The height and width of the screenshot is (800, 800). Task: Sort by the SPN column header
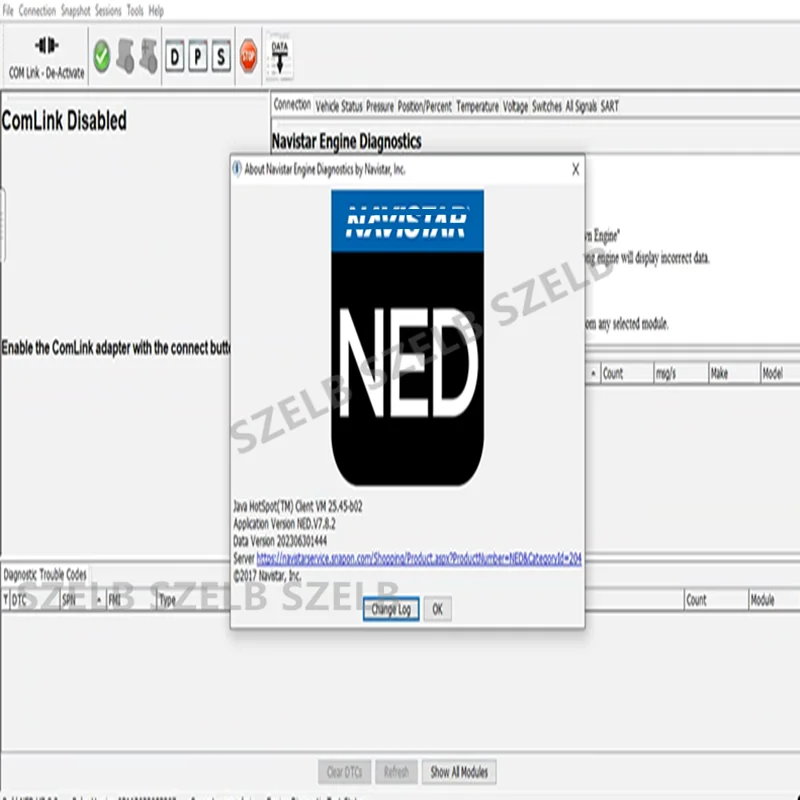coord(83,600)
